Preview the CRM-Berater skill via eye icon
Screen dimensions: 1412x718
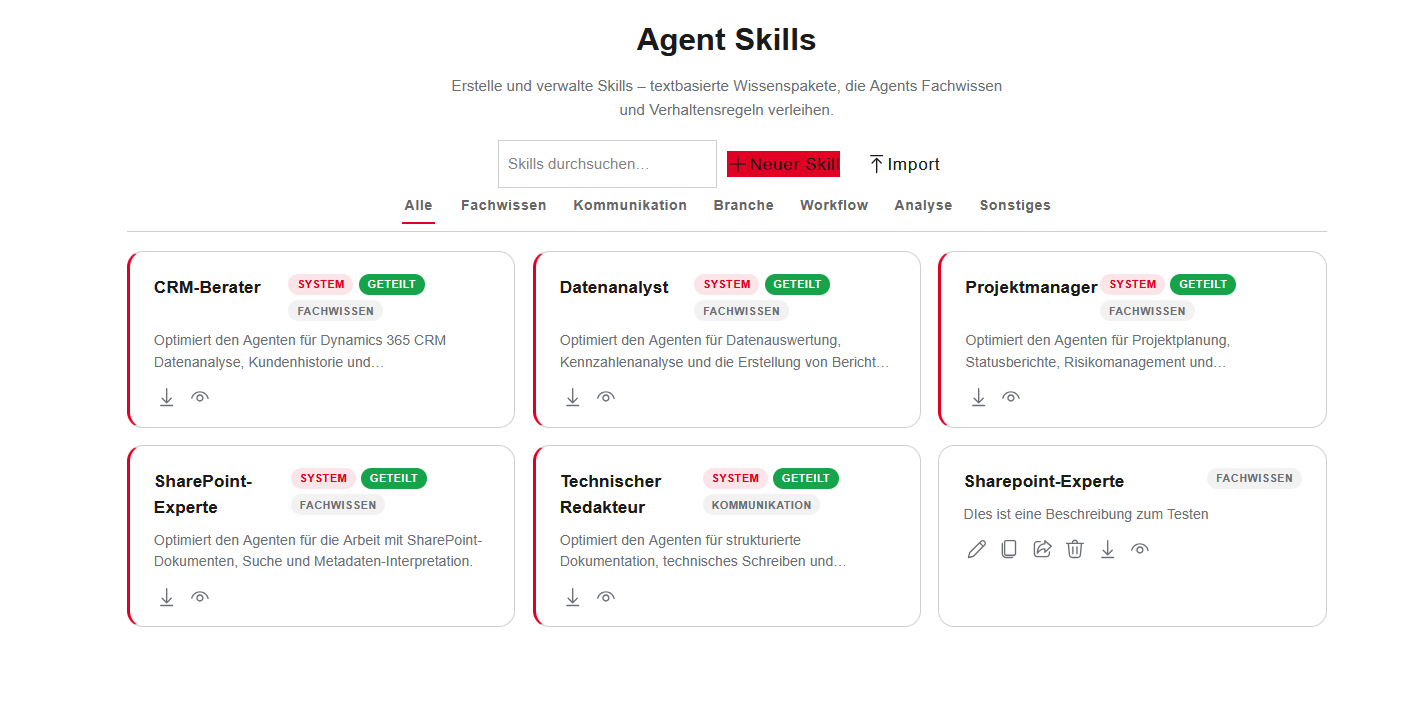click(200, 398)
